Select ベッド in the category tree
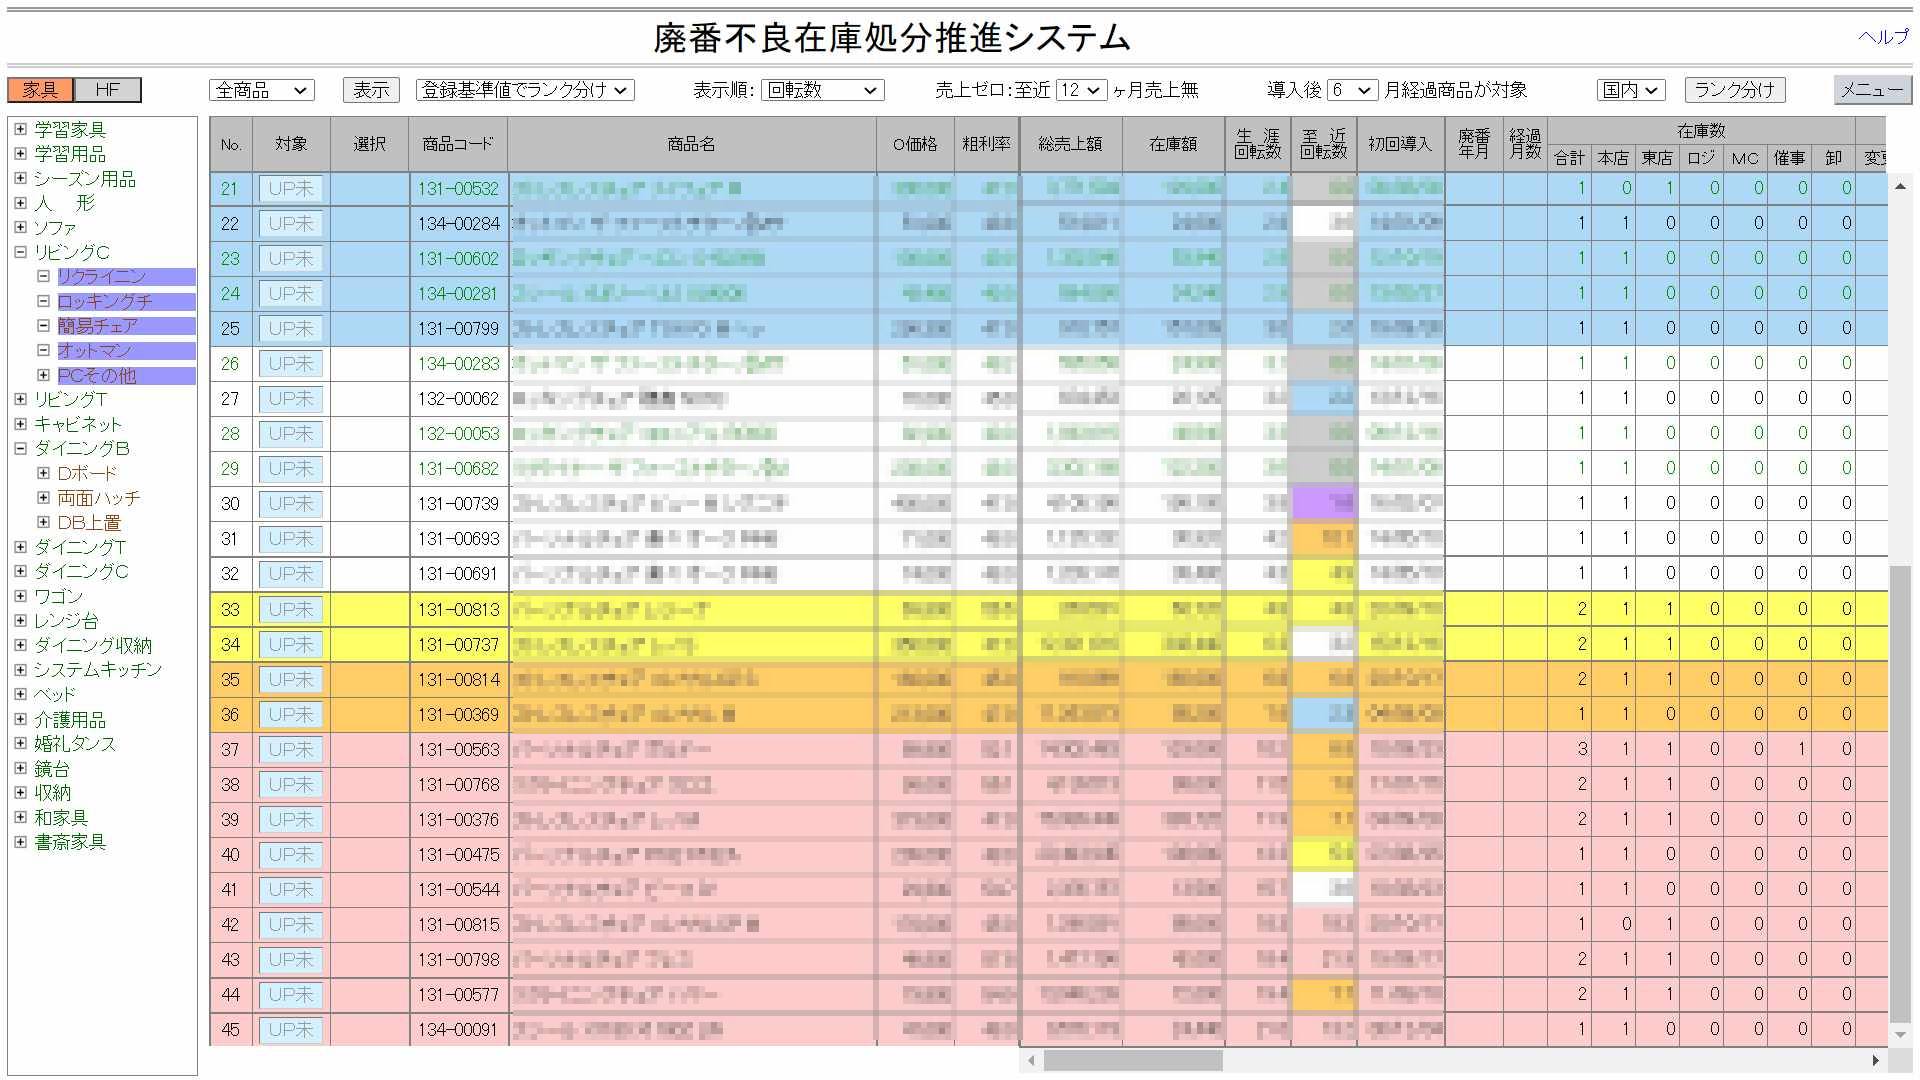Screen dimensions: 1920x1080 coord(54,694)
